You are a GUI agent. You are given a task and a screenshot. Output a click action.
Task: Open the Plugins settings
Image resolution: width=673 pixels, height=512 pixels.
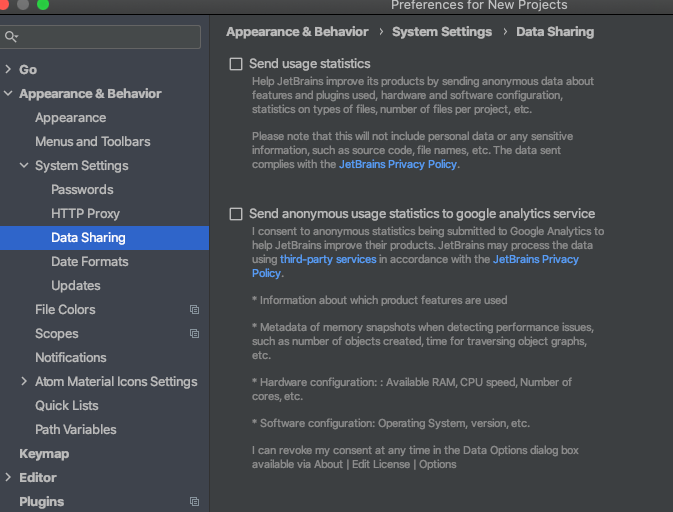coord(42,502)
